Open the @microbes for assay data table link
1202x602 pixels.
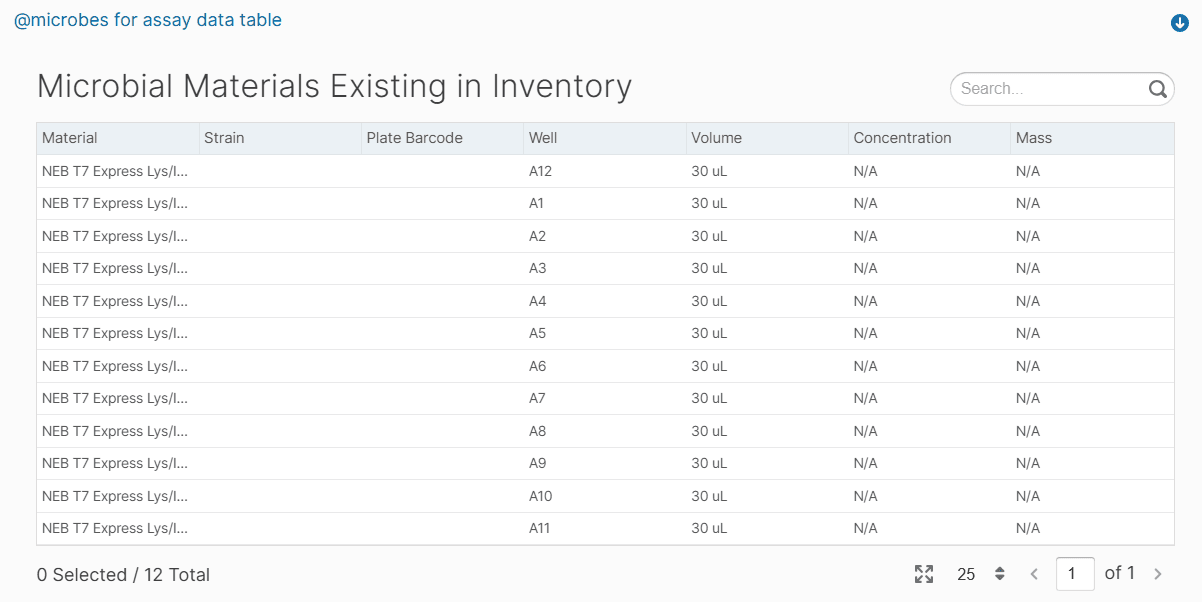(148, 20)
